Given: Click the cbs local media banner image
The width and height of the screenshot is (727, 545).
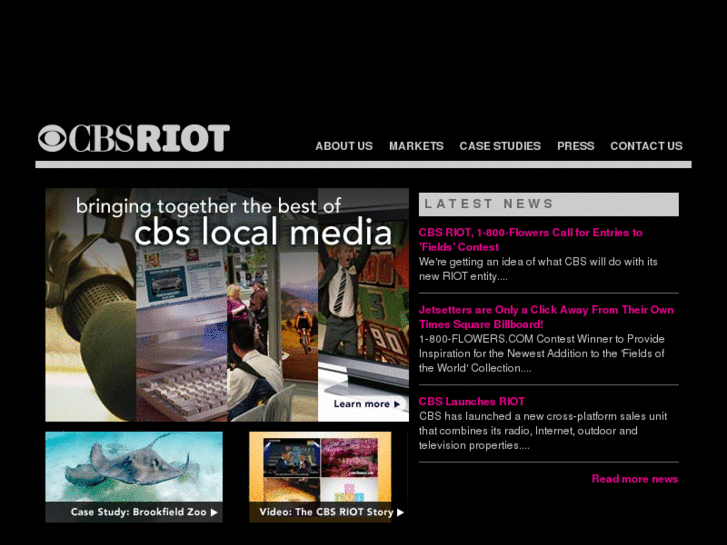Looking at the screenshot, I should click(x=227, y=305).
